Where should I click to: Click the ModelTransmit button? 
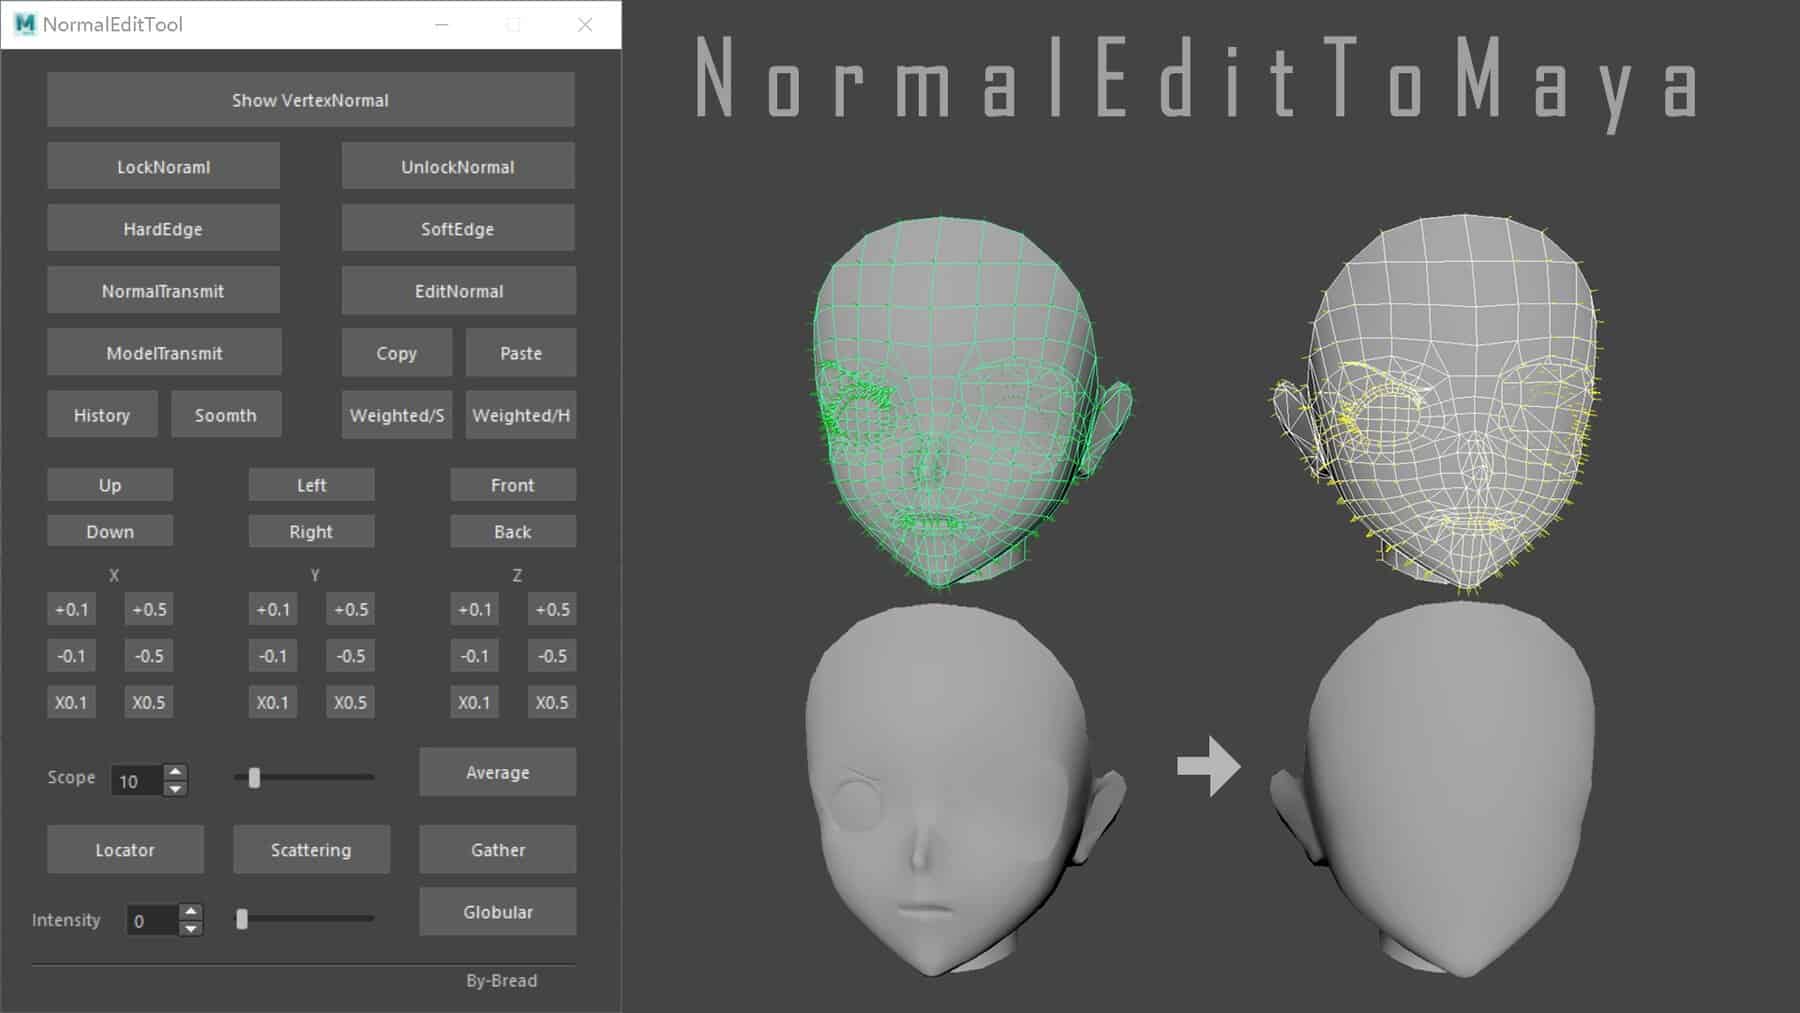tap(164, 353)
